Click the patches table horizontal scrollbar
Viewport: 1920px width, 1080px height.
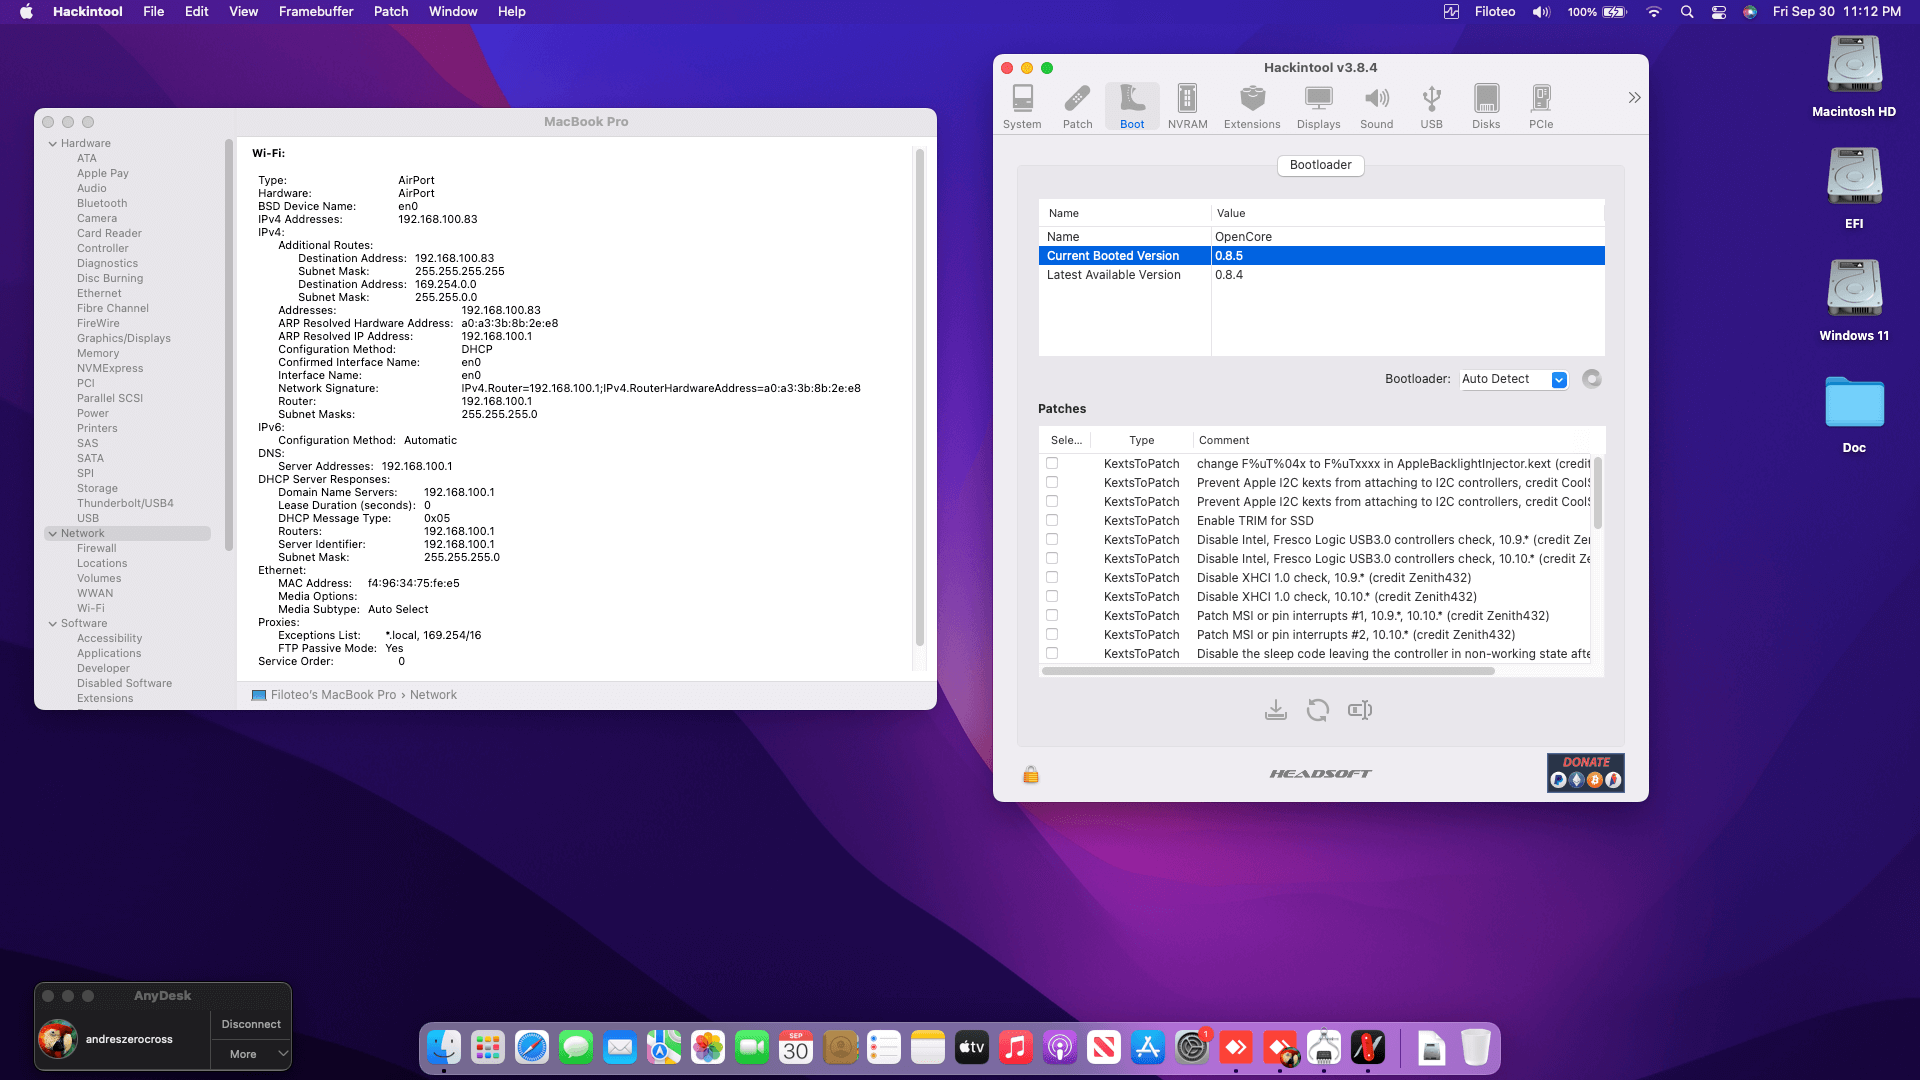pos(1268,671)
